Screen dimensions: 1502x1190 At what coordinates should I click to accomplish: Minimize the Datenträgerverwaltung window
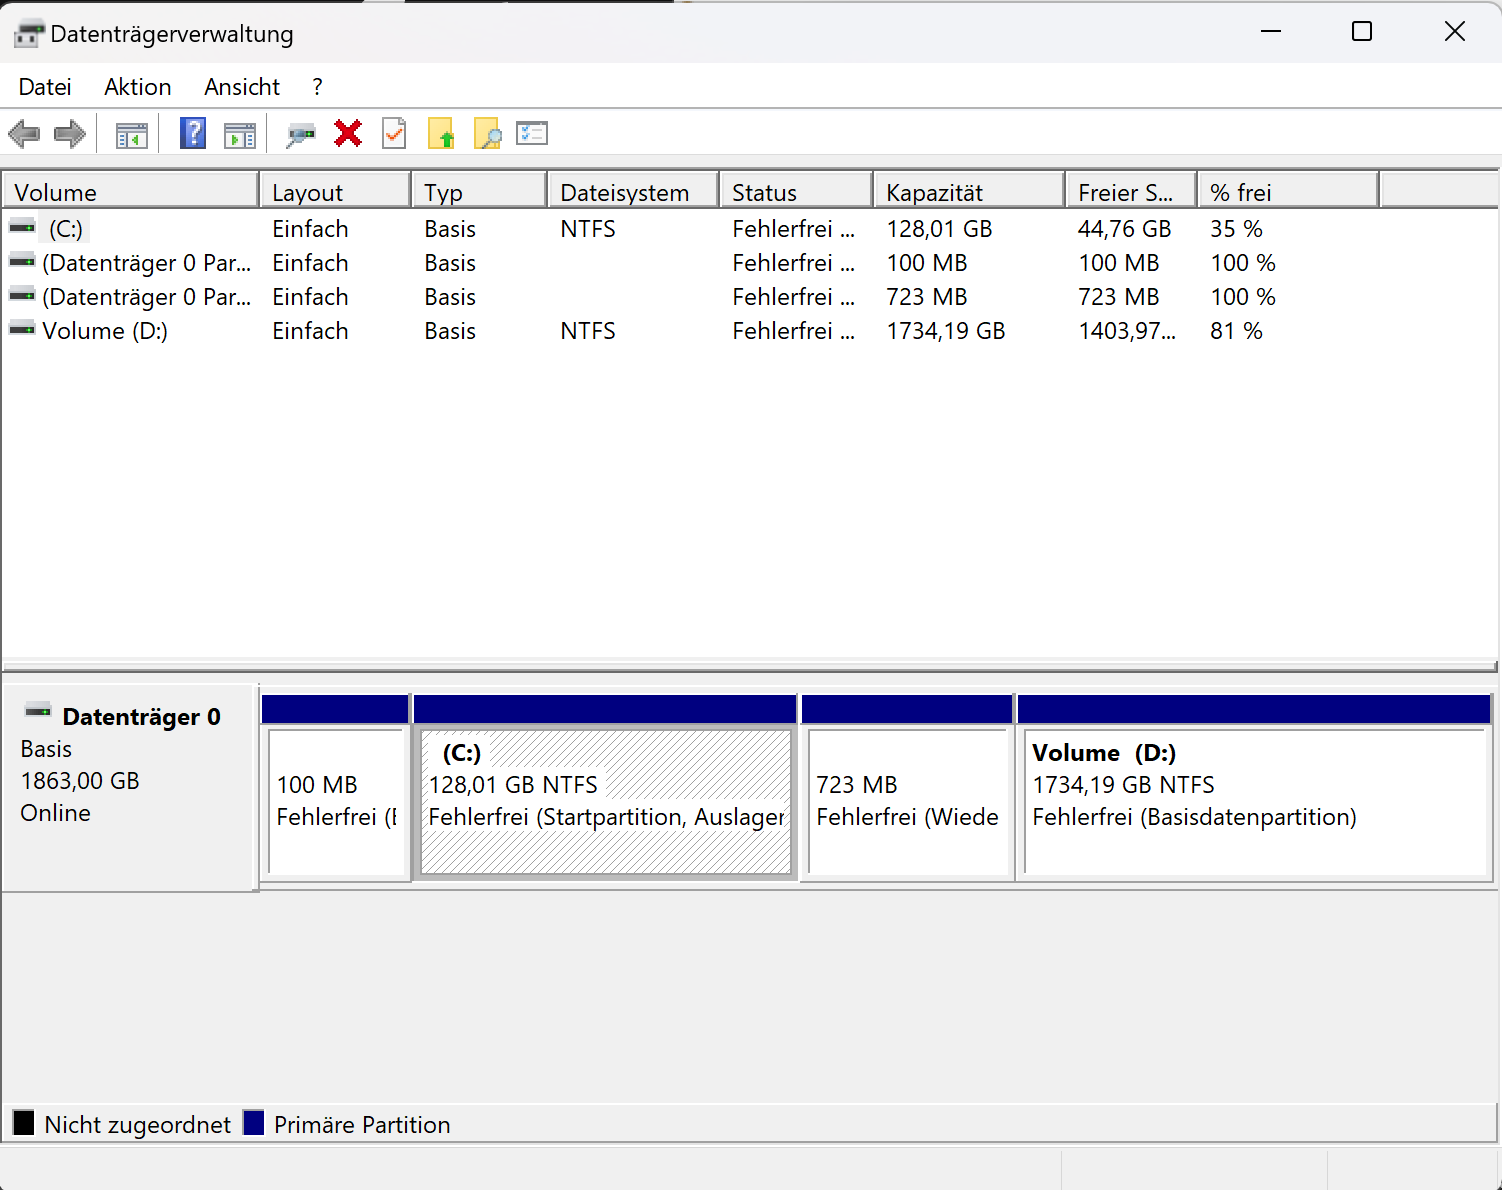coord(1271,32)
